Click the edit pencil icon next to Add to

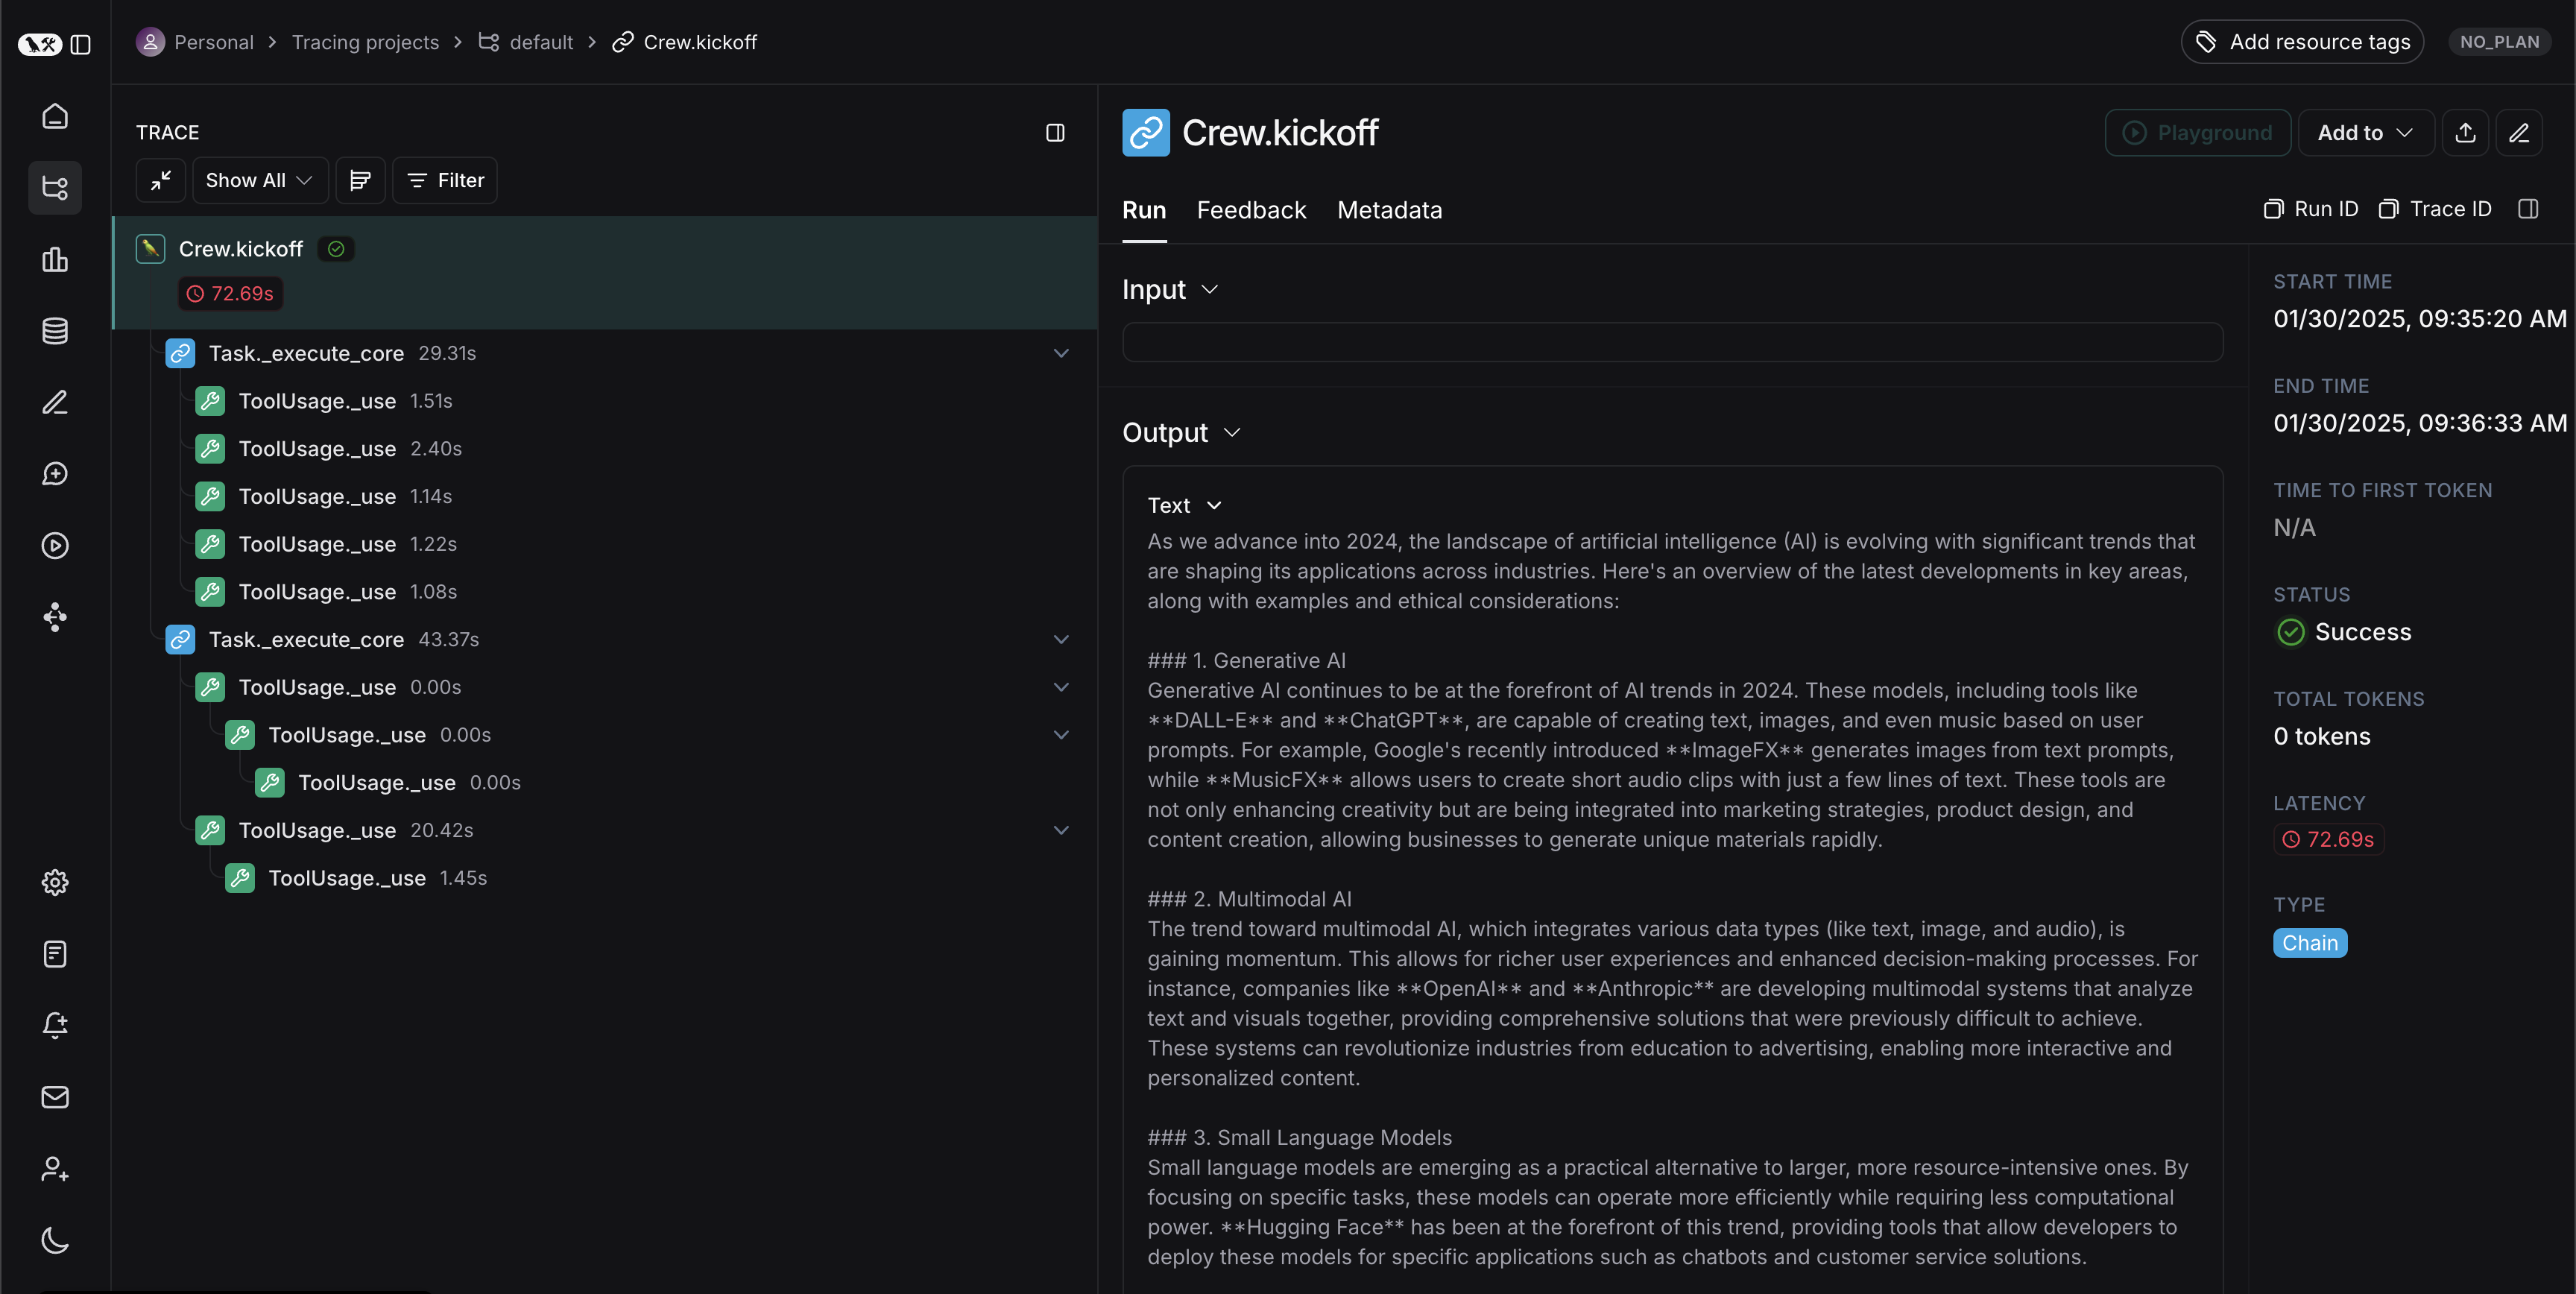point(2518,133)
